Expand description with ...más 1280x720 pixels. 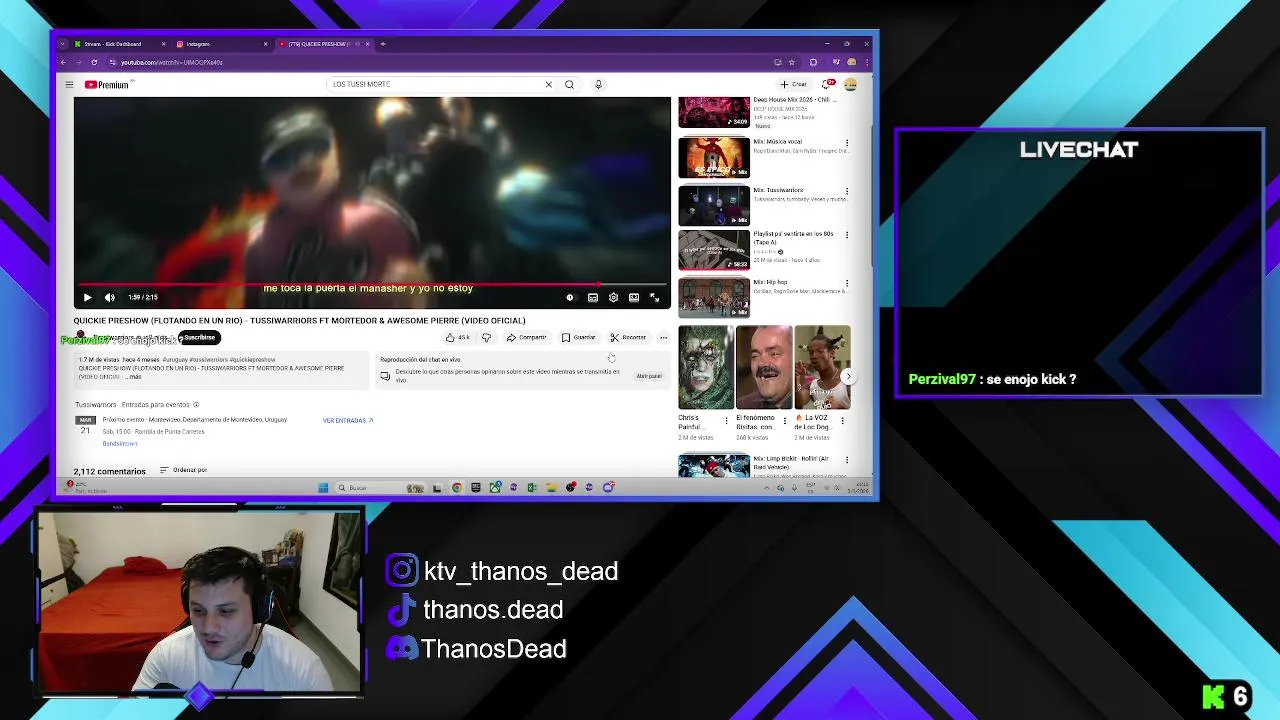click(134, 377)
